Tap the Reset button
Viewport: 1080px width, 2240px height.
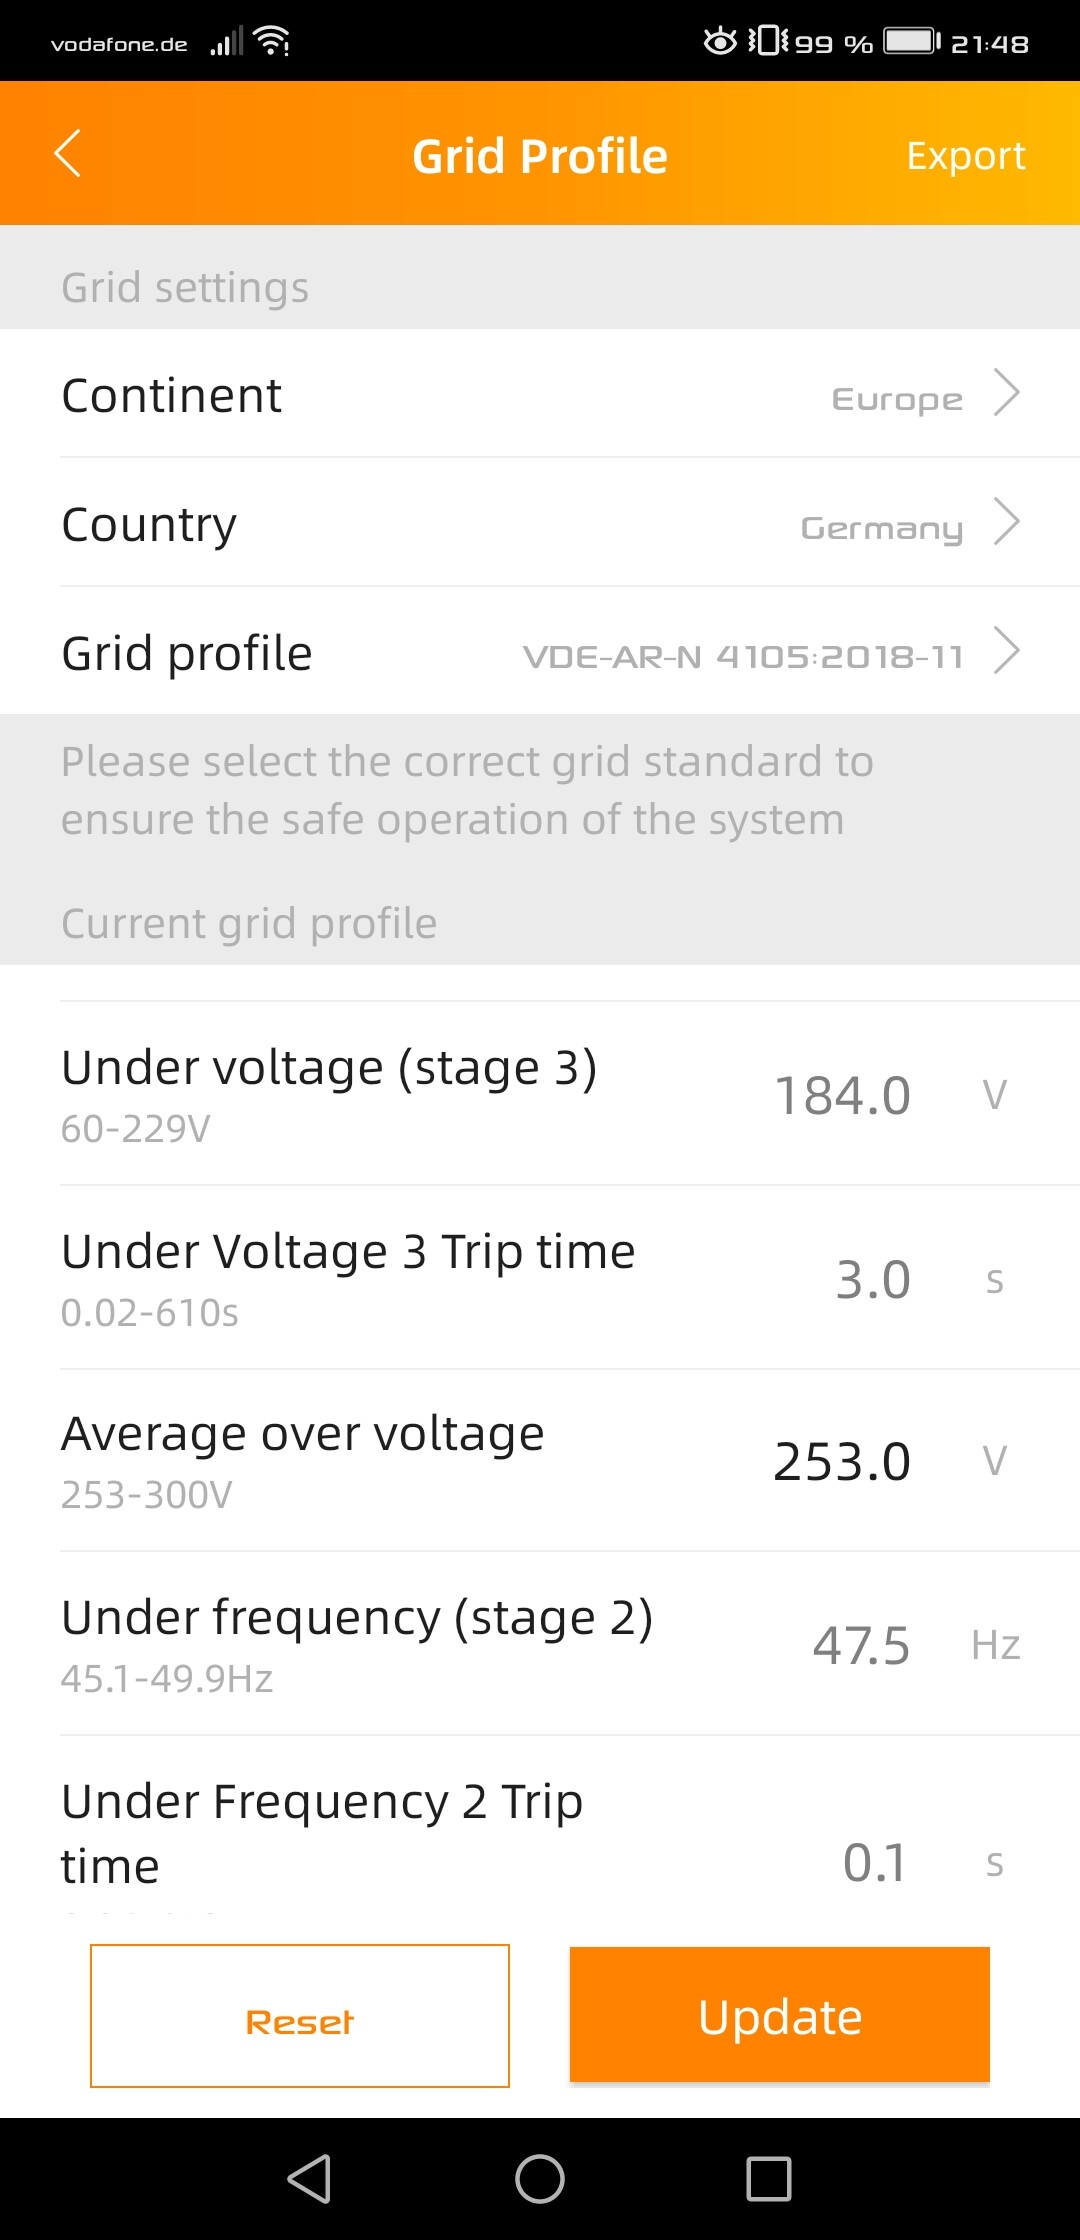(x=300, y=2016)
